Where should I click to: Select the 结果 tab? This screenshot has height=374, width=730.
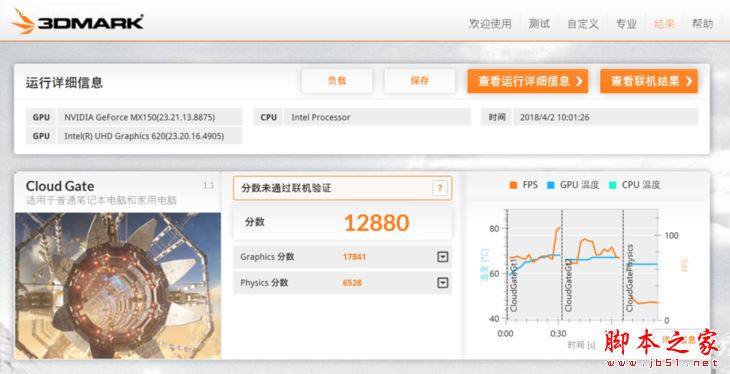point(664,24)
